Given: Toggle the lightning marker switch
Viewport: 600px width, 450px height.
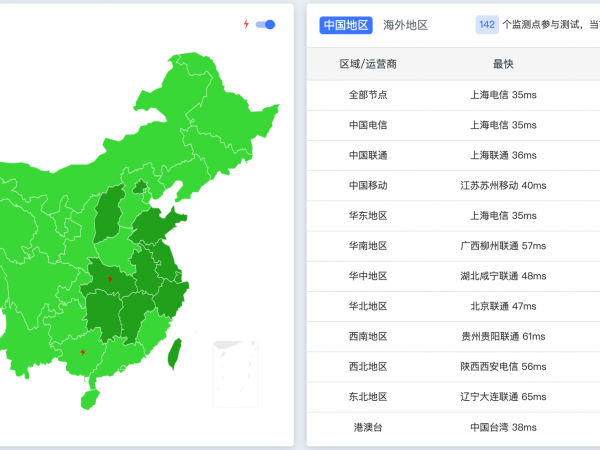Looking at the screenshot, I should [x=266, y=24].
